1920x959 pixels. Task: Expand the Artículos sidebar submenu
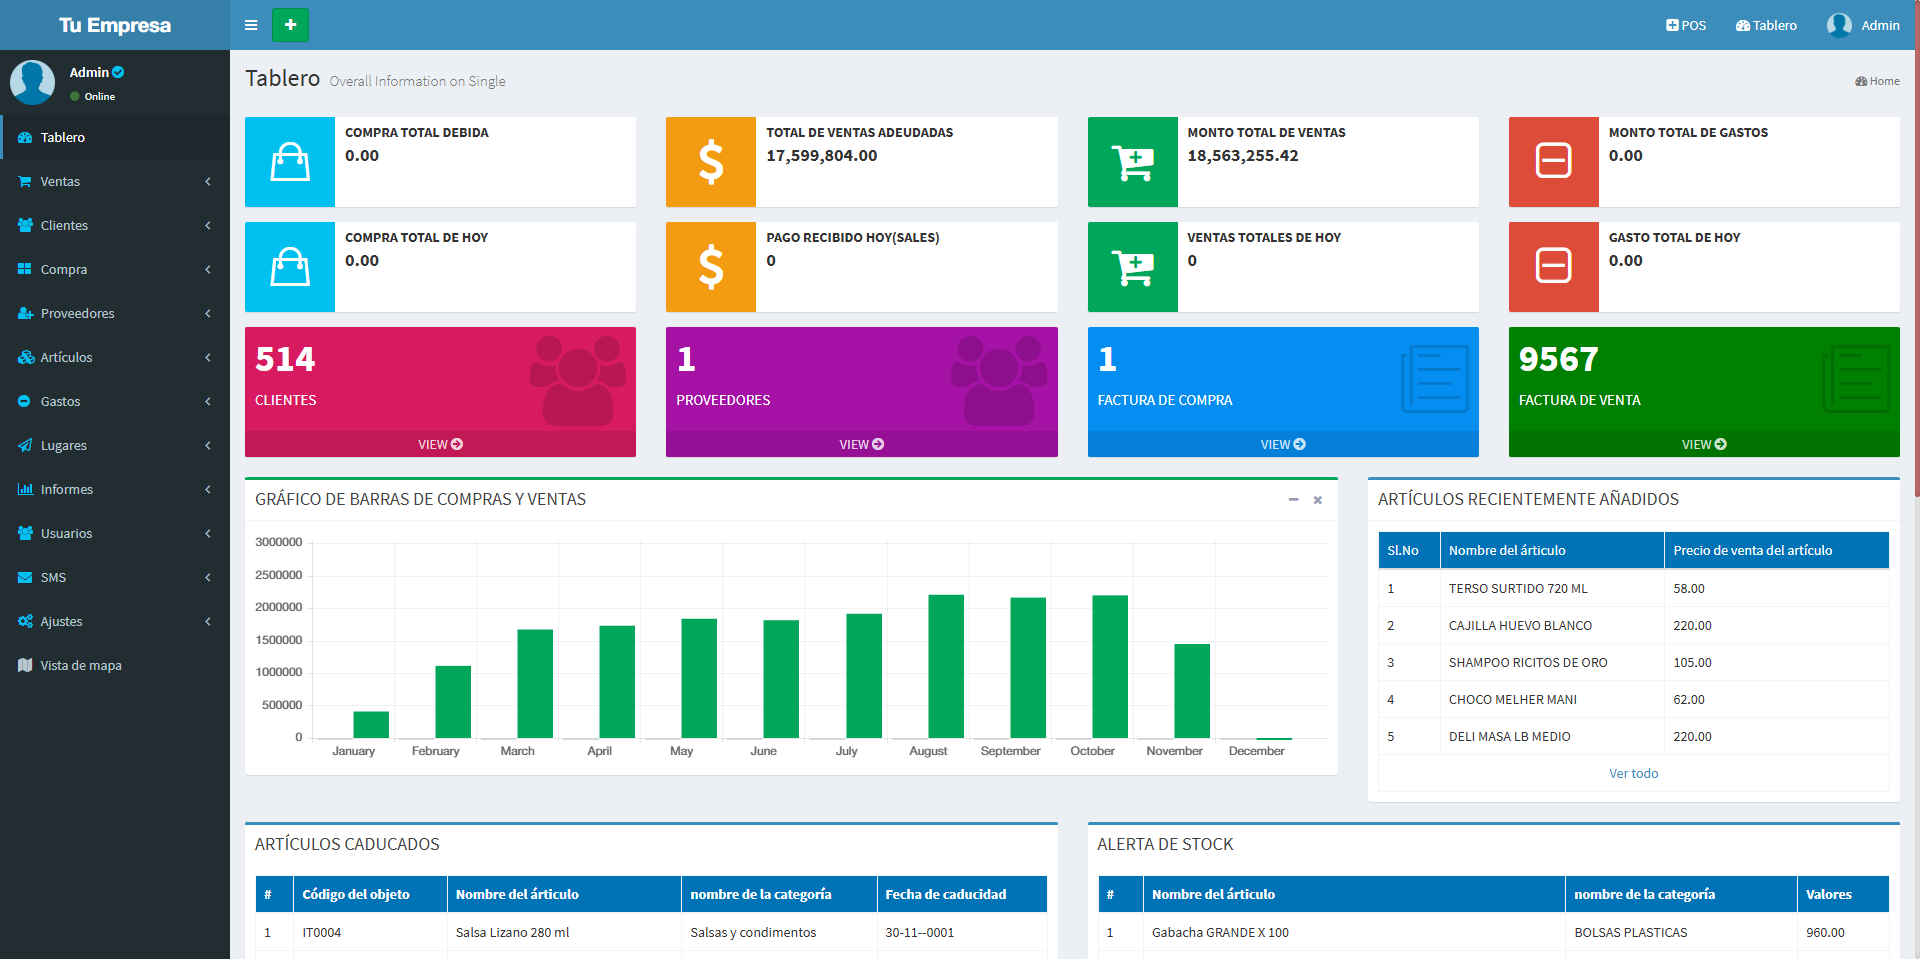click(x=66, y=357)
